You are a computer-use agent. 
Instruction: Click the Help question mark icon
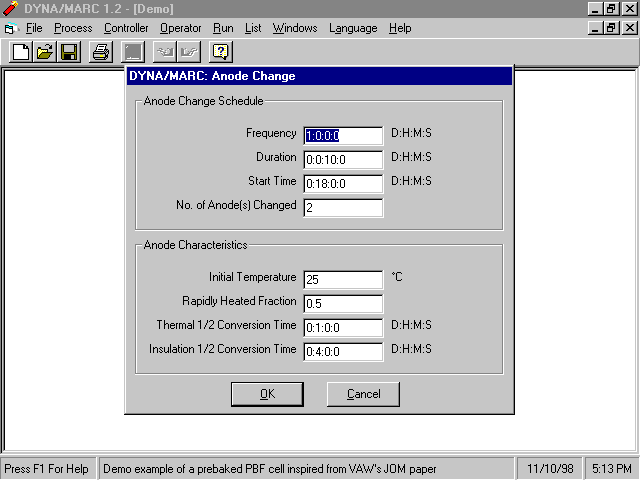point(221,52)
